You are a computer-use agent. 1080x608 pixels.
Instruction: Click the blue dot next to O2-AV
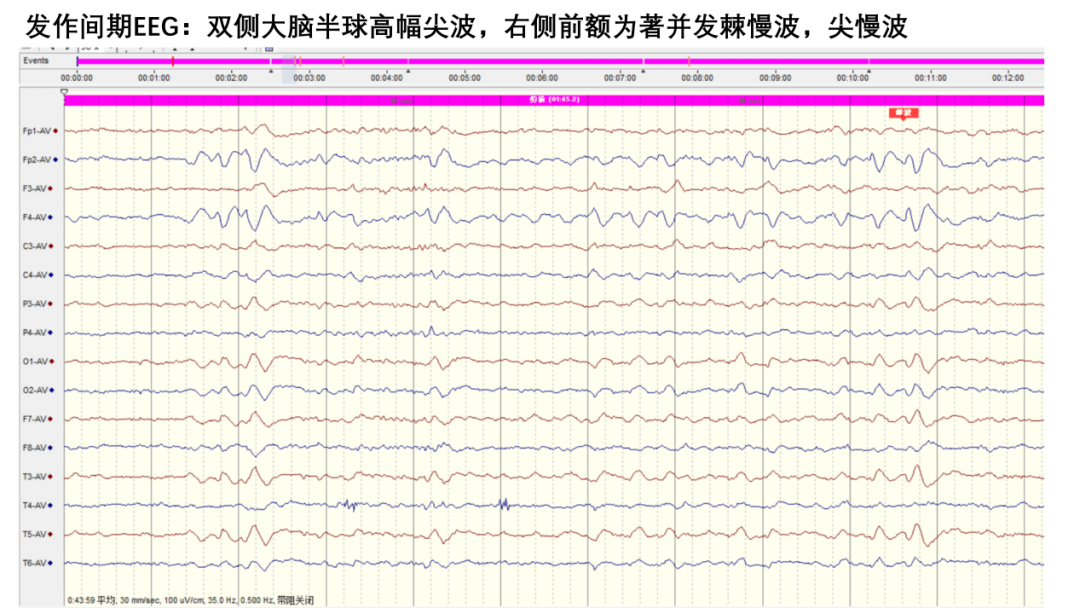click(52, 390)
